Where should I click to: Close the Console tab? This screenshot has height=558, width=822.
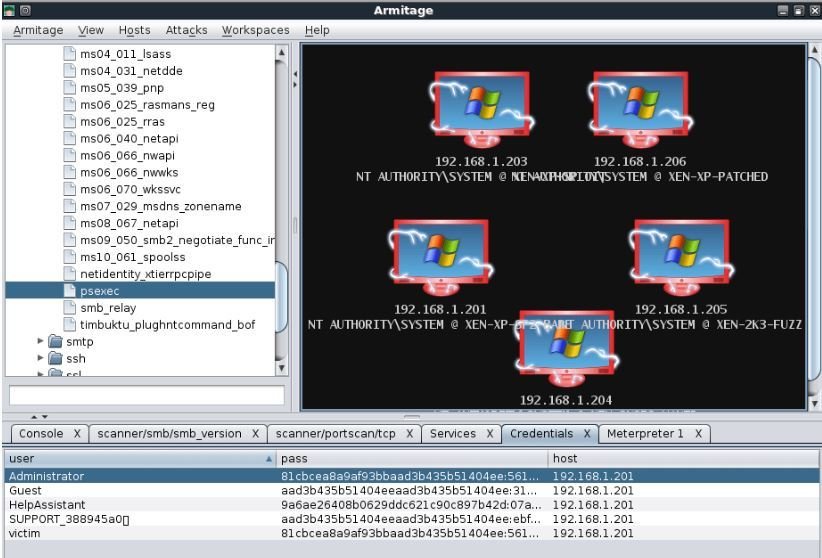point(77,434)
